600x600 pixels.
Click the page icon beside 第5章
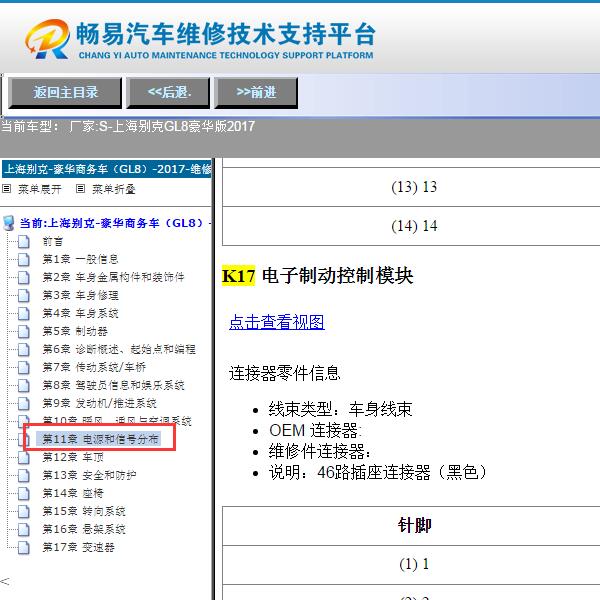point(24,331)
